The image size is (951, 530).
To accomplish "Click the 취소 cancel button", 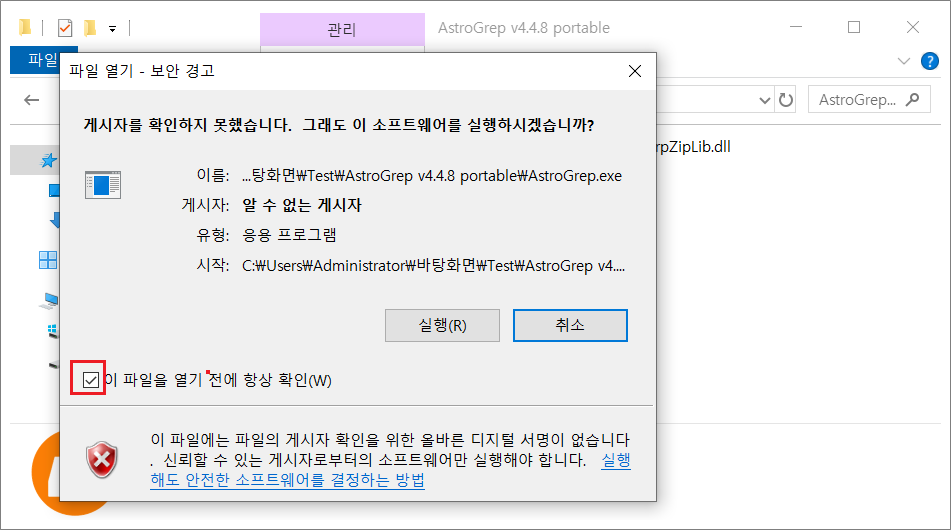I will 570,326.
